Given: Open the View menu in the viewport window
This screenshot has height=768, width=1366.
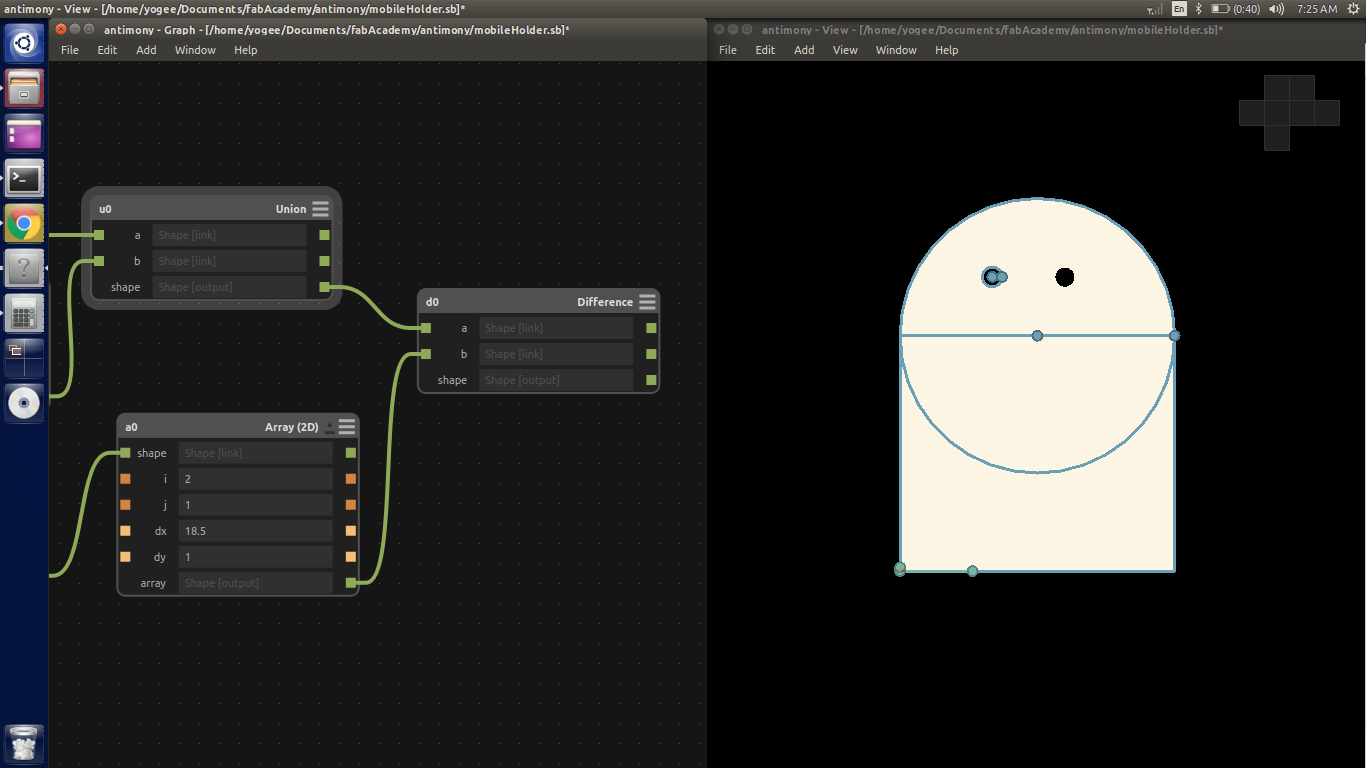Looking at the screenshot, I should 845,50.
